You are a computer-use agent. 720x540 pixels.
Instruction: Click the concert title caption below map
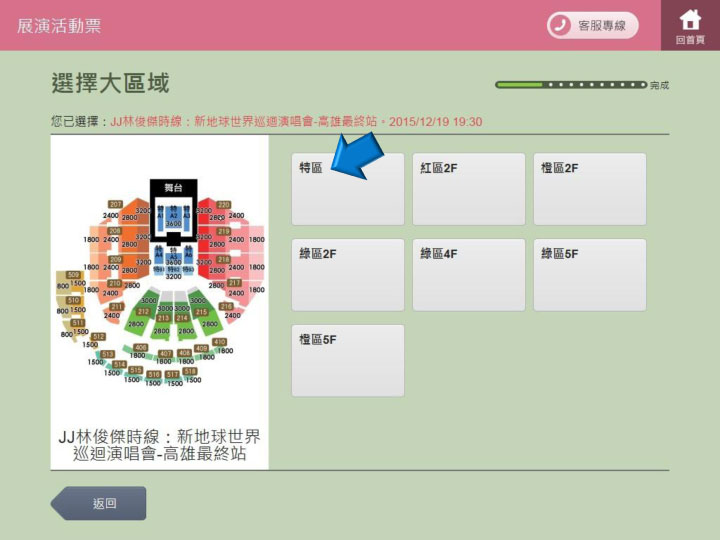tap(159, 444)
